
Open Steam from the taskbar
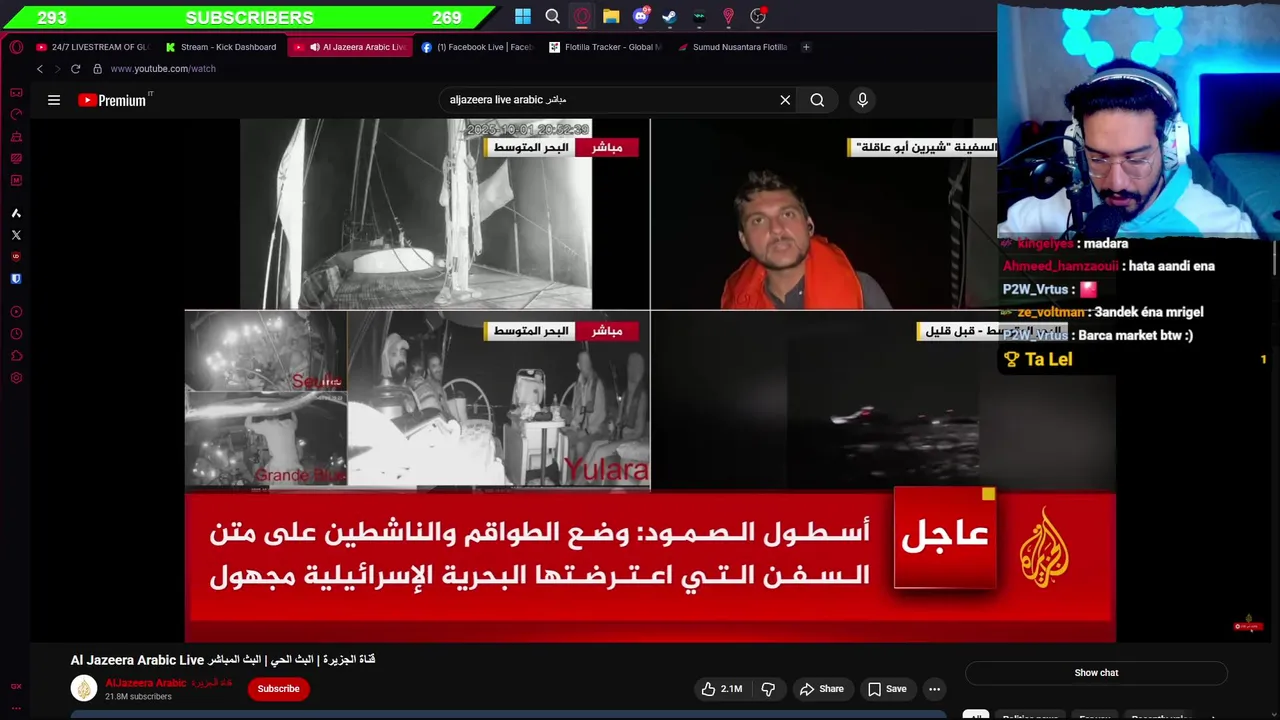tap(670, 16)
